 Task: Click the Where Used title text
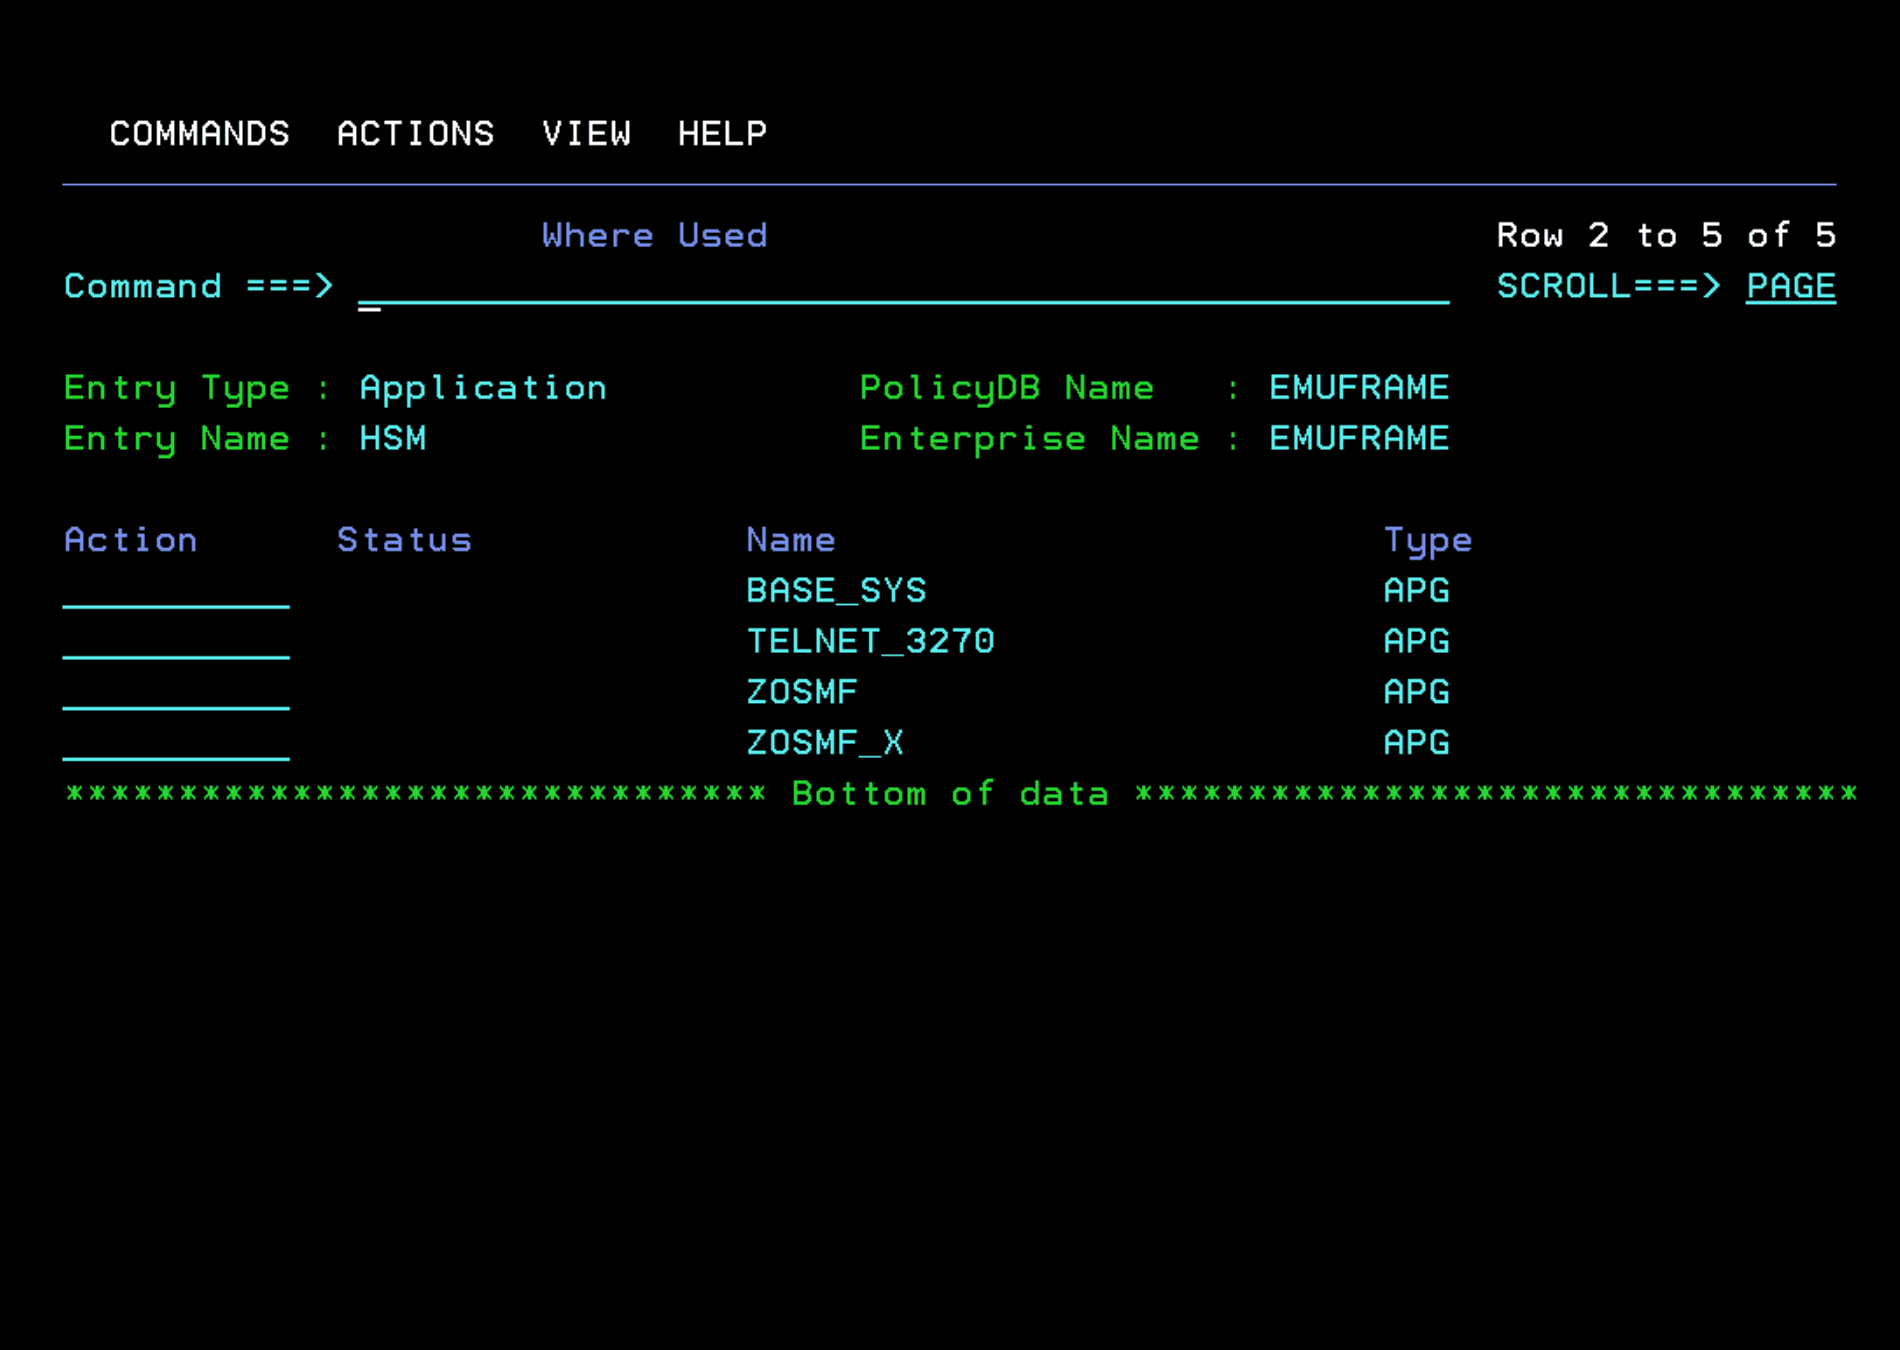[x=653, y=235]
